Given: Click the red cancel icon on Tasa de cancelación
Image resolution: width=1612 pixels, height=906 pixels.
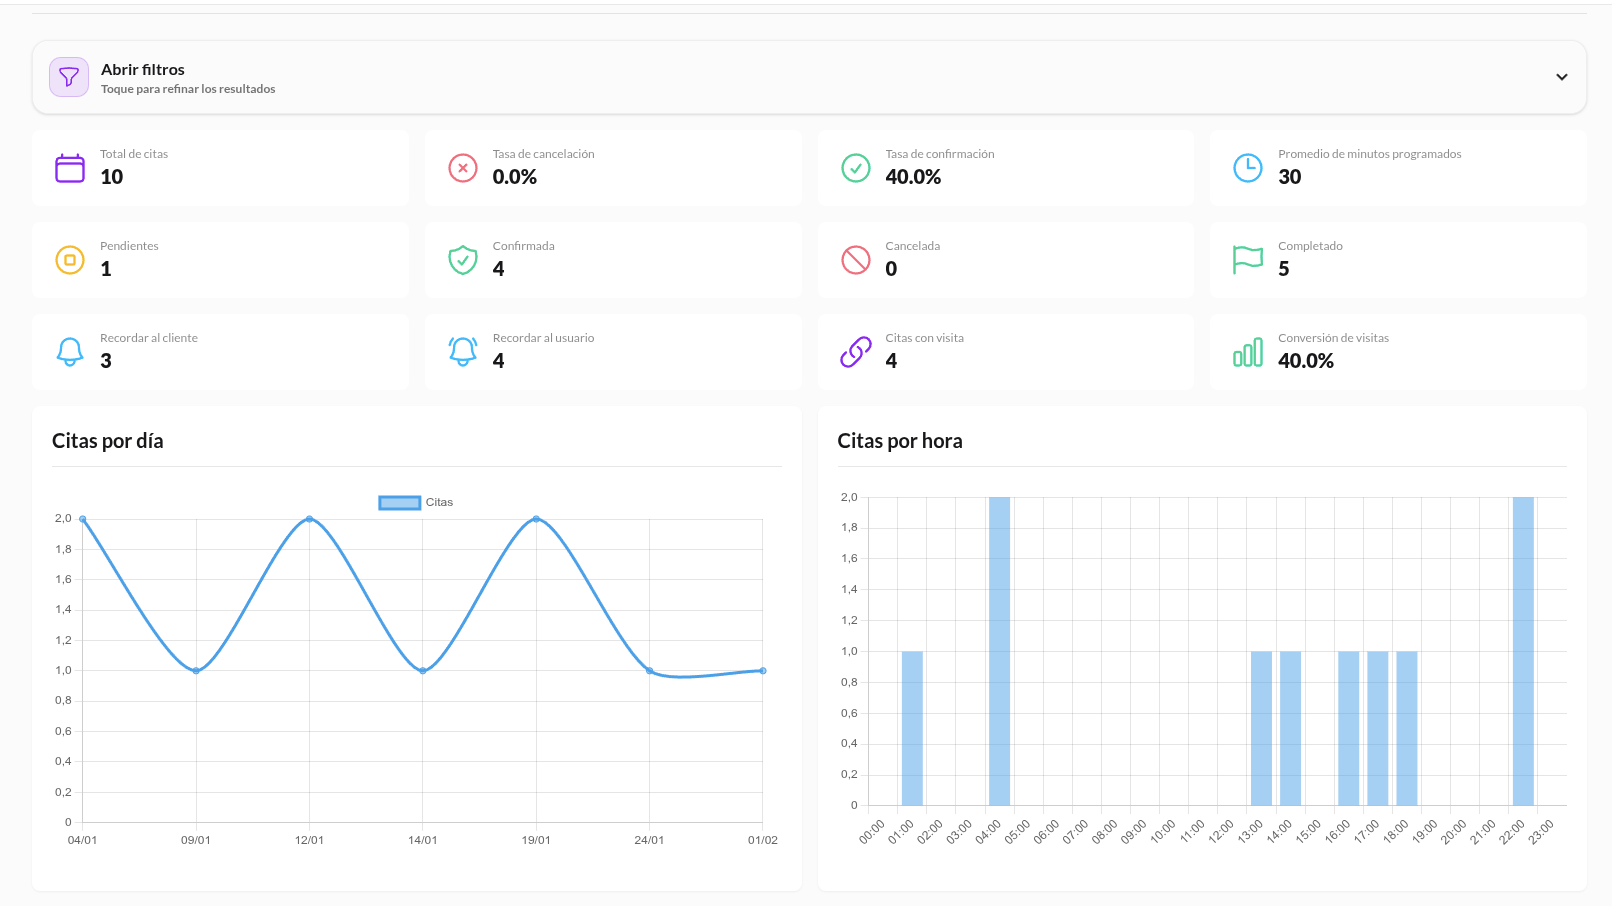Looking at the screenshot, I should pyautogui.click(x=462, y=168).
